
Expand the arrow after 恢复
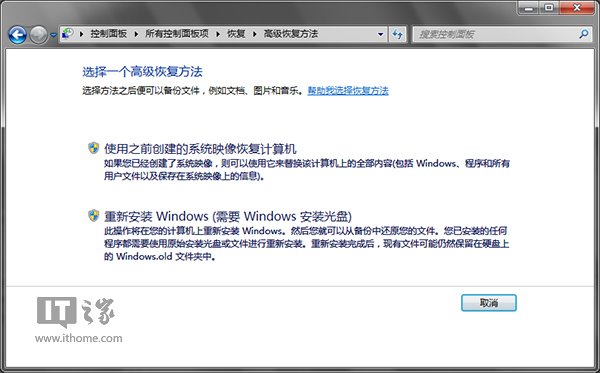point(254,34)
